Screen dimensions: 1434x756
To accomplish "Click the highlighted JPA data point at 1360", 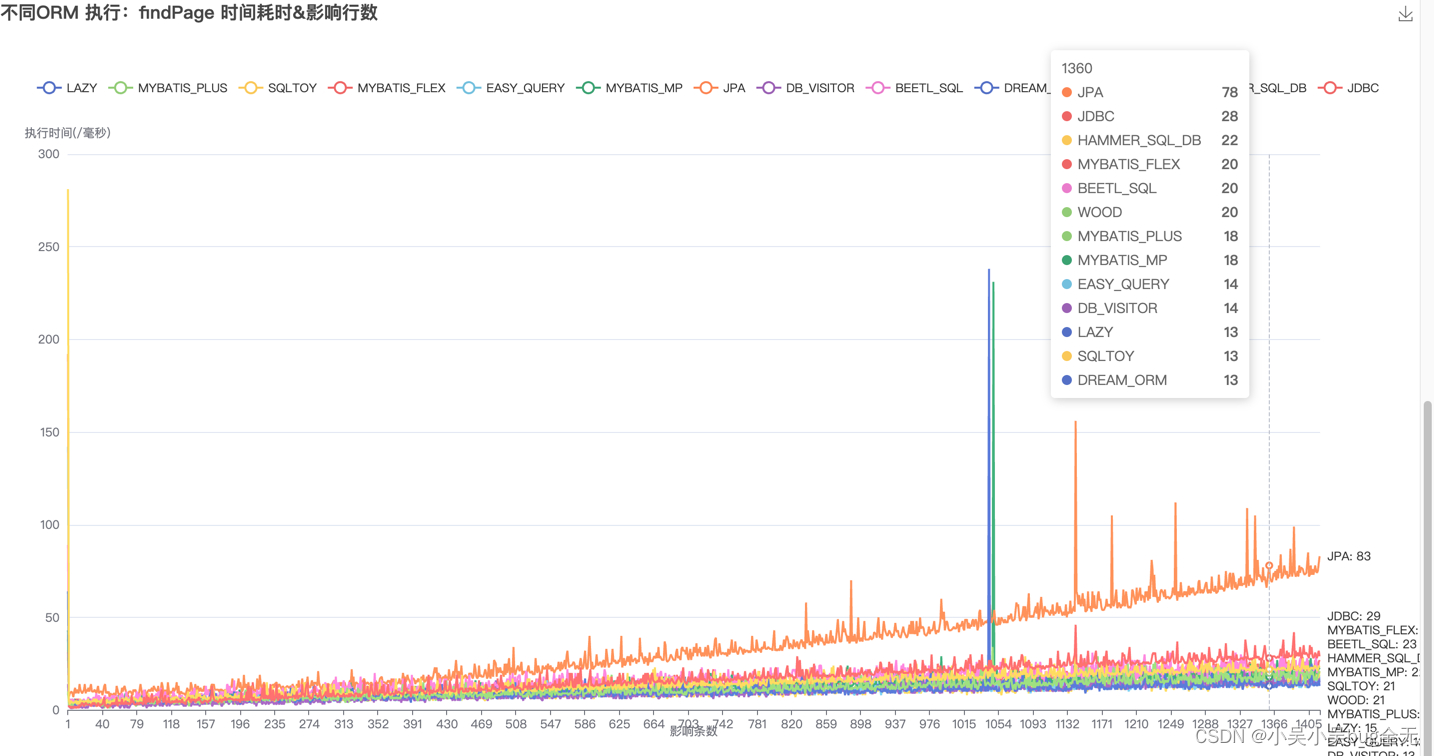I will (1269, 566).
